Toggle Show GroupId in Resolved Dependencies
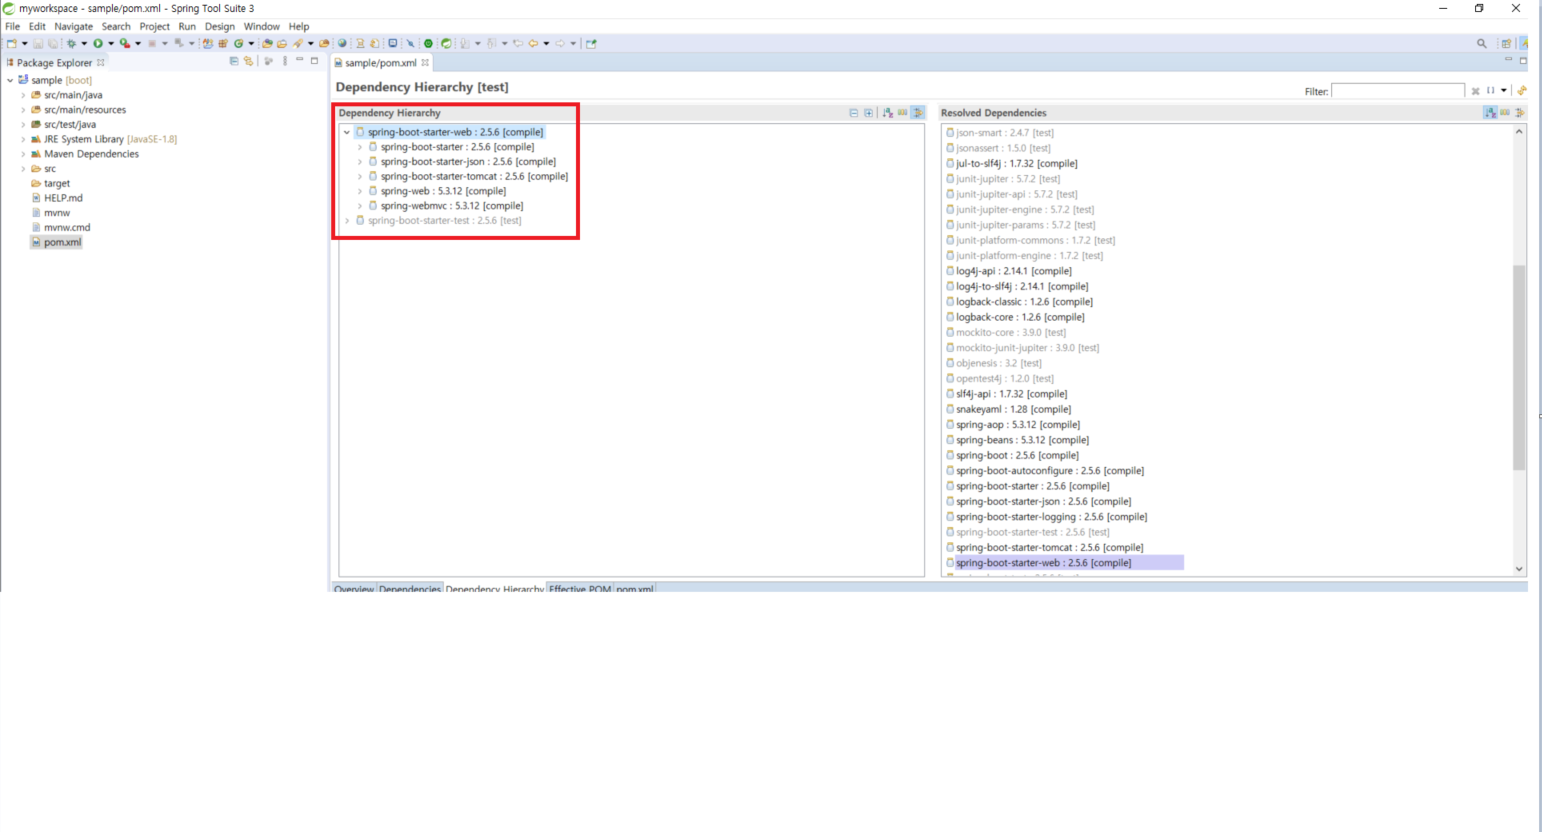The width and height of the screenshot is (1542, 832). (1505, 113)
